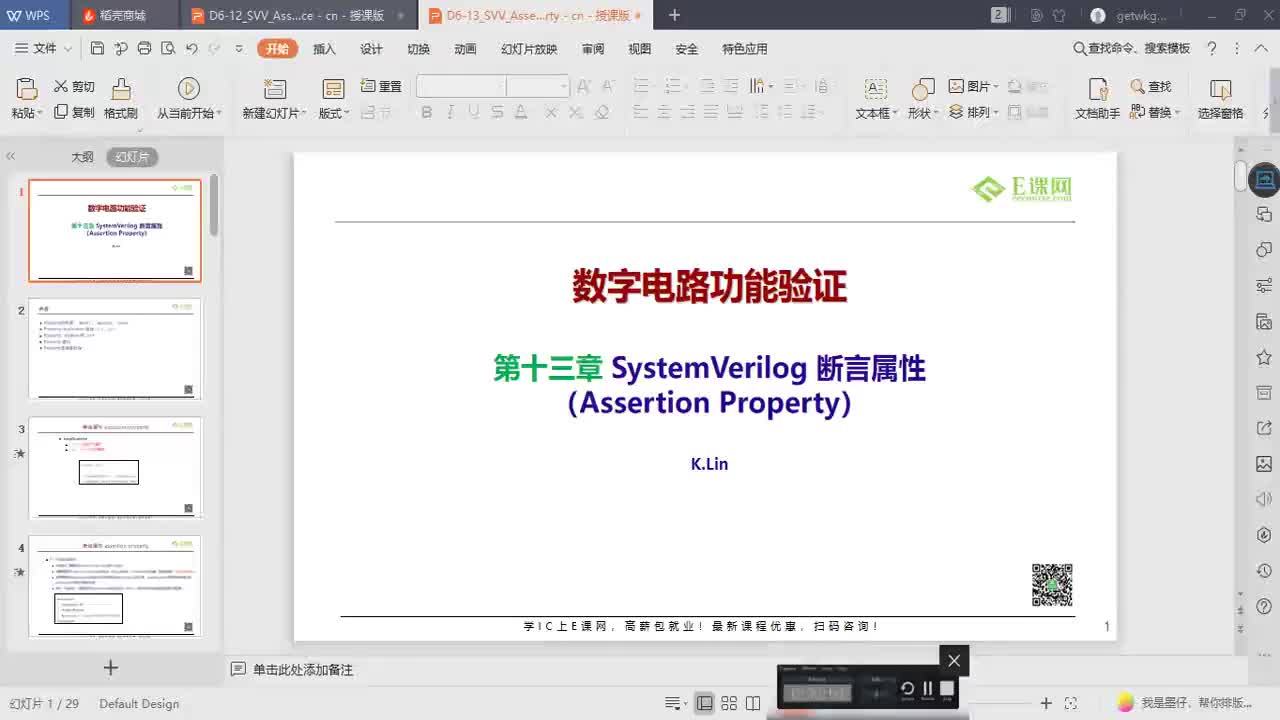Fit slide to window icon in status bar
The width and height of the screenshot is (1280, 720).
pyautogui.click(x=1070, y=703)
